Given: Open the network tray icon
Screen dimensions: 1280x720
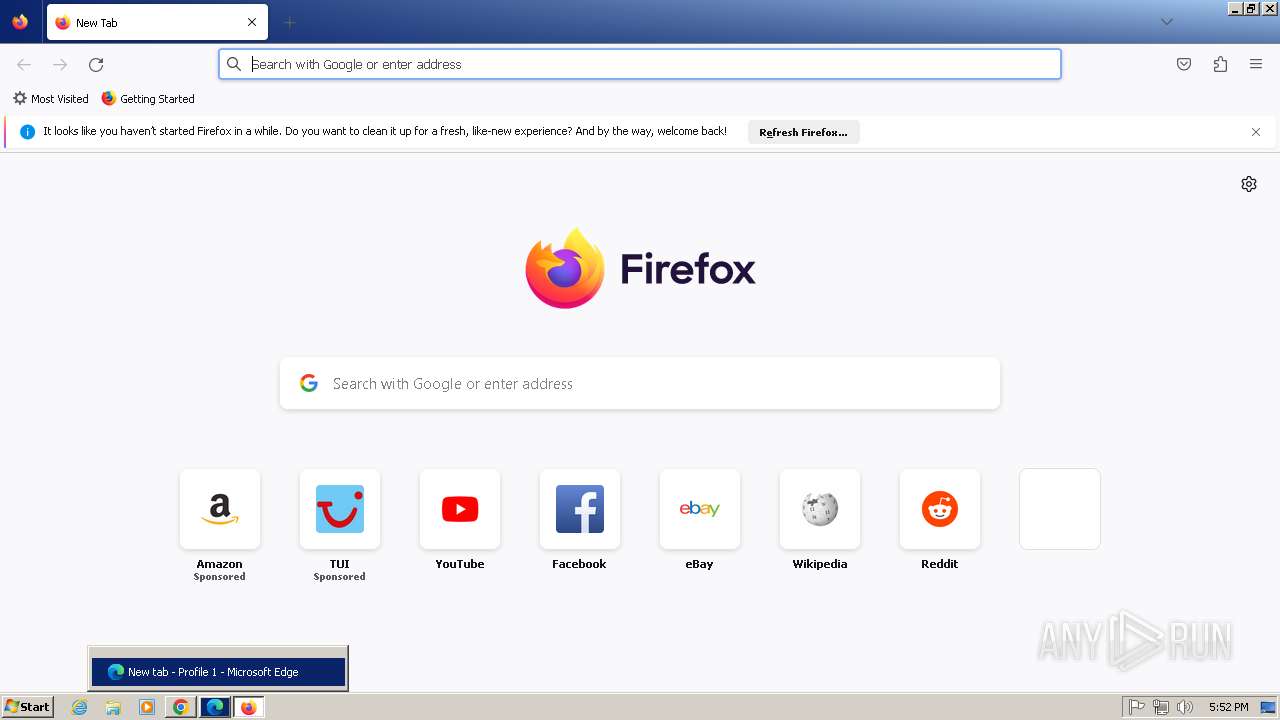Looking at the screenshot, I should [x=1161, y=707].
